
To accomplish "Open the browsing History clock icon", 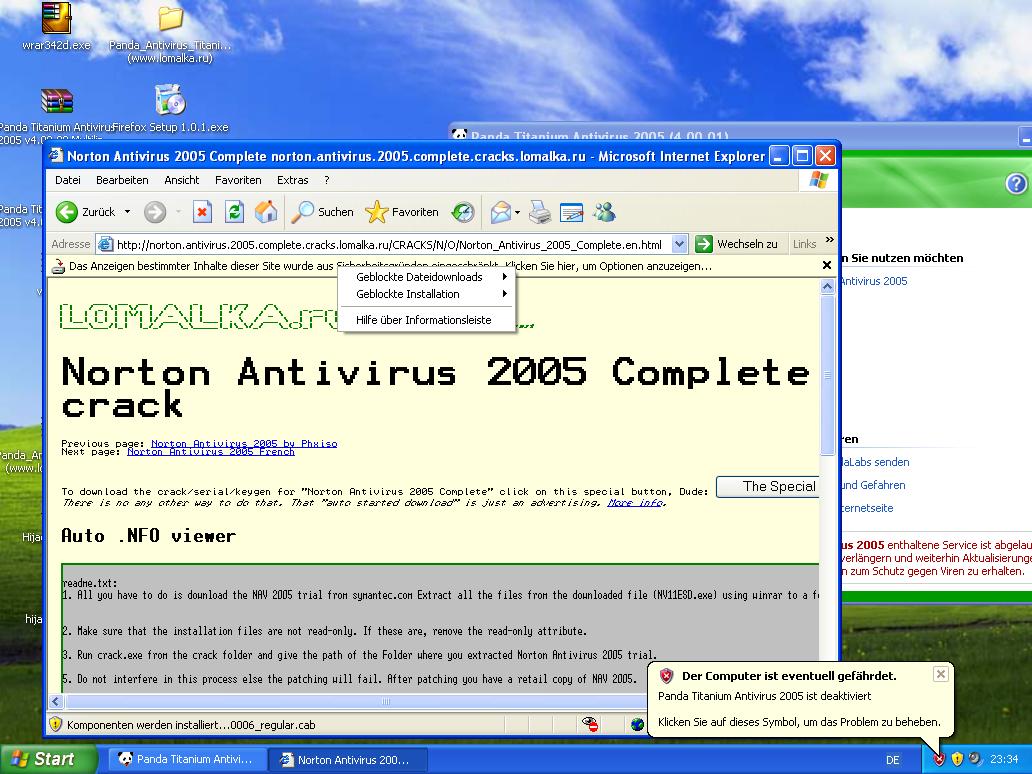I will click(x=463, y=212).
